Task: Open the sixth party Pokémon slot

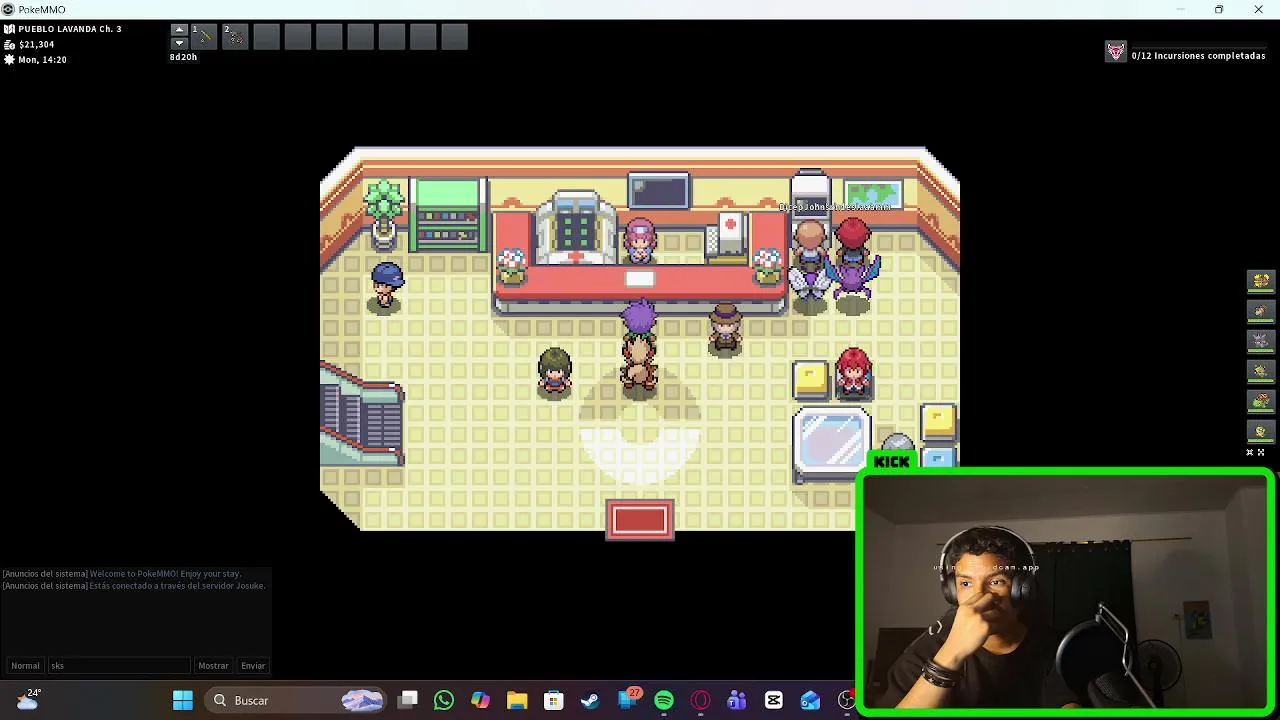Action: tap(1260, 431)
